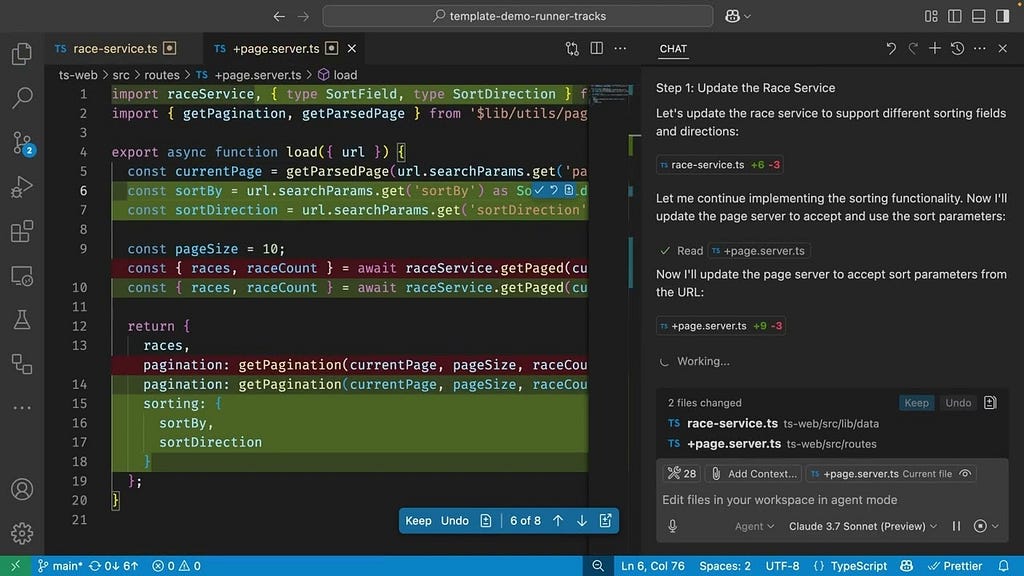Click Undo in the editor change toolbar
This screenshot has height=576, width=1024.
455,520
